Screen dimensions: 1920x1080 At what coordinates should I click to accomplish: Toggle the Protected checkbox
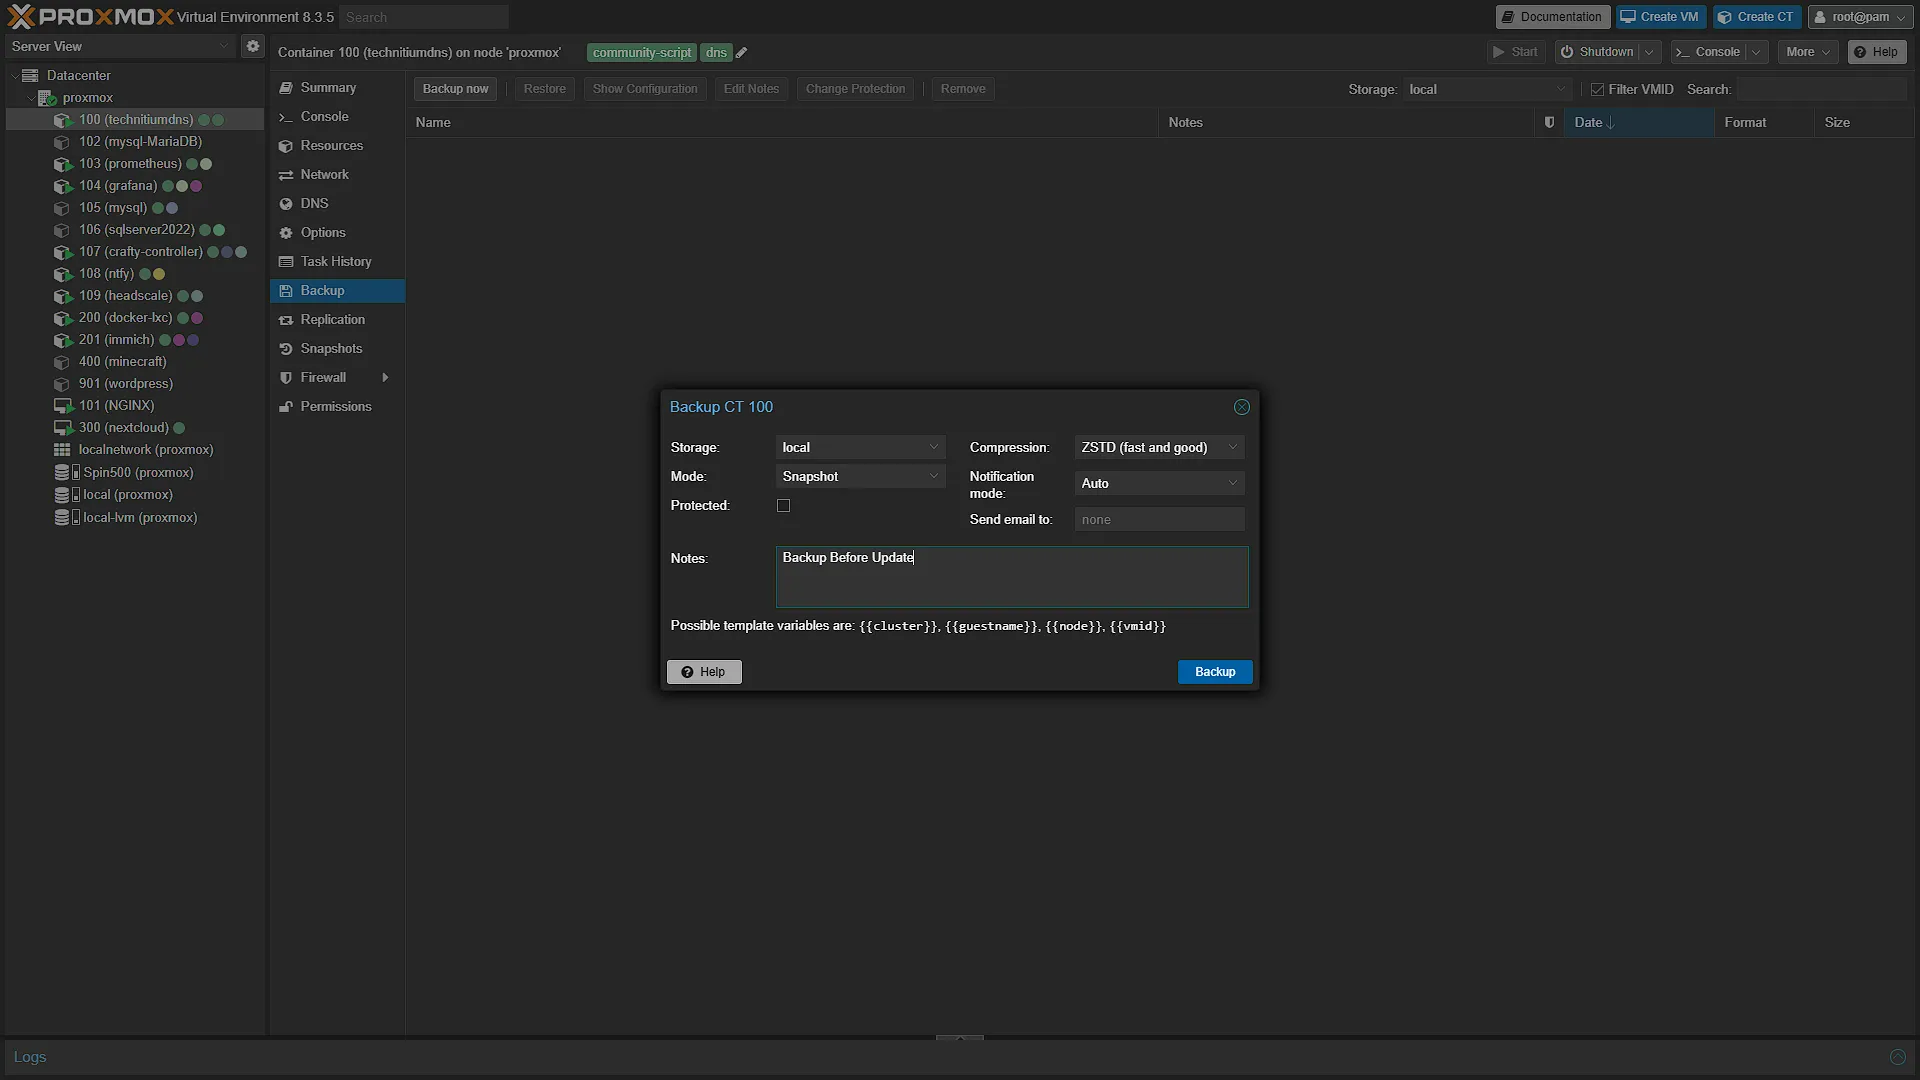tap(784, 506)
